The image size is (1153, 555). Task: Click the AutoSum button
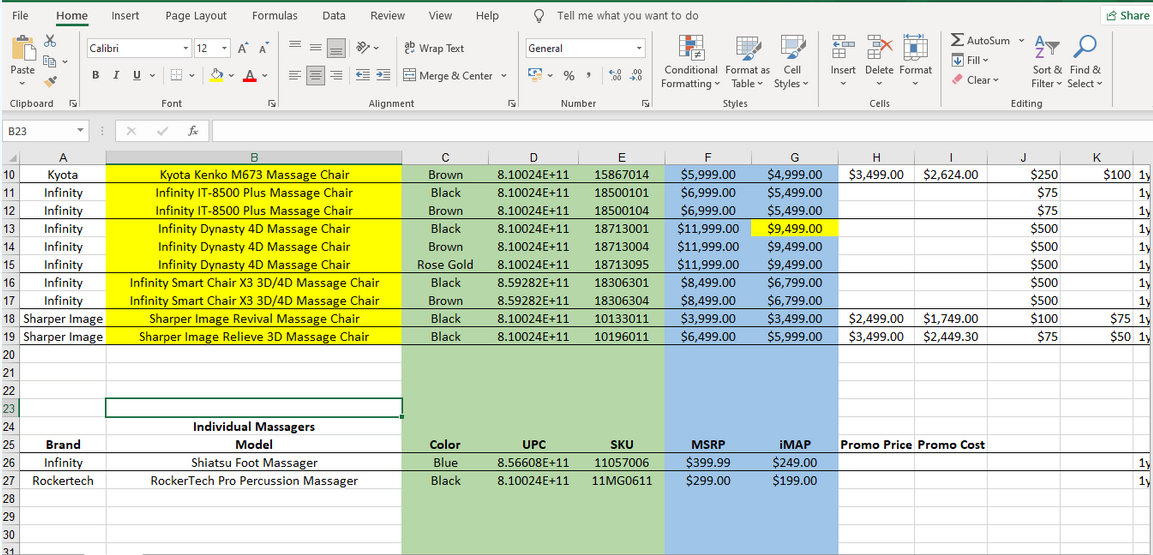coord(981,40)
